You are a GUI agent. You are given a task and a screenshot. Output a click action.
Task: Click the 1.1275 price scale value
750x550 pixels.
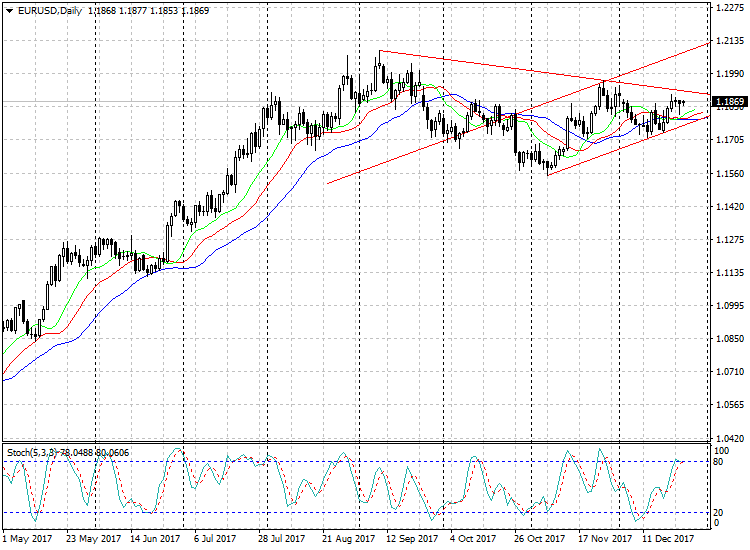730,240
